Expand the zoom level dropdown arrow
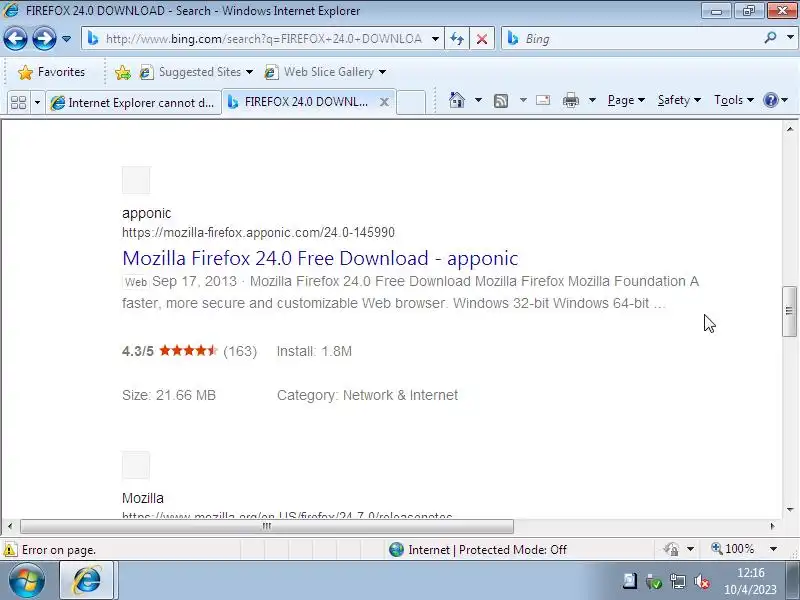 773,549
